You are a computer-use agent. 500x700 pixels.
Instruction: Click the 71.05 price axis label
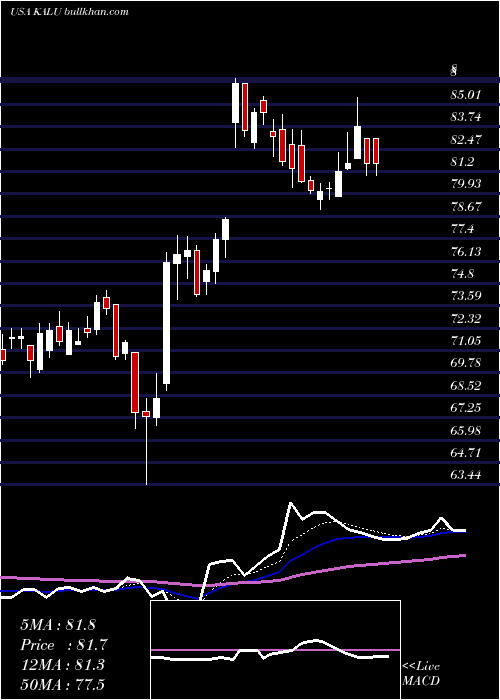coord(466,341)
